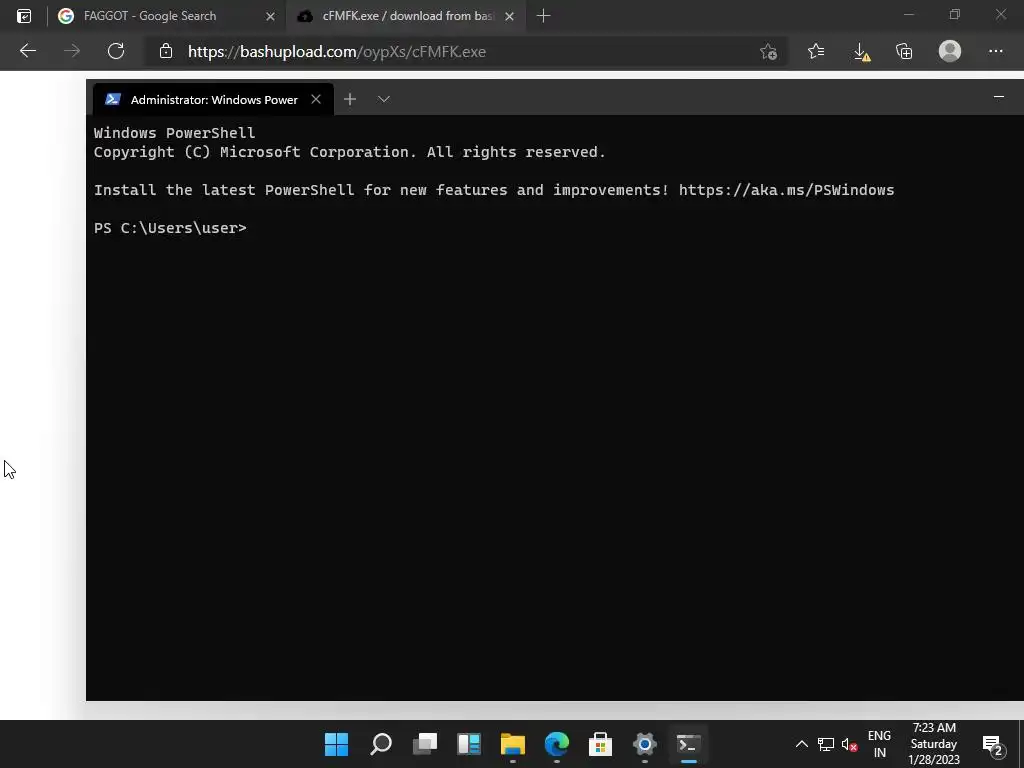Add a new terminal tab

point(350,99)
